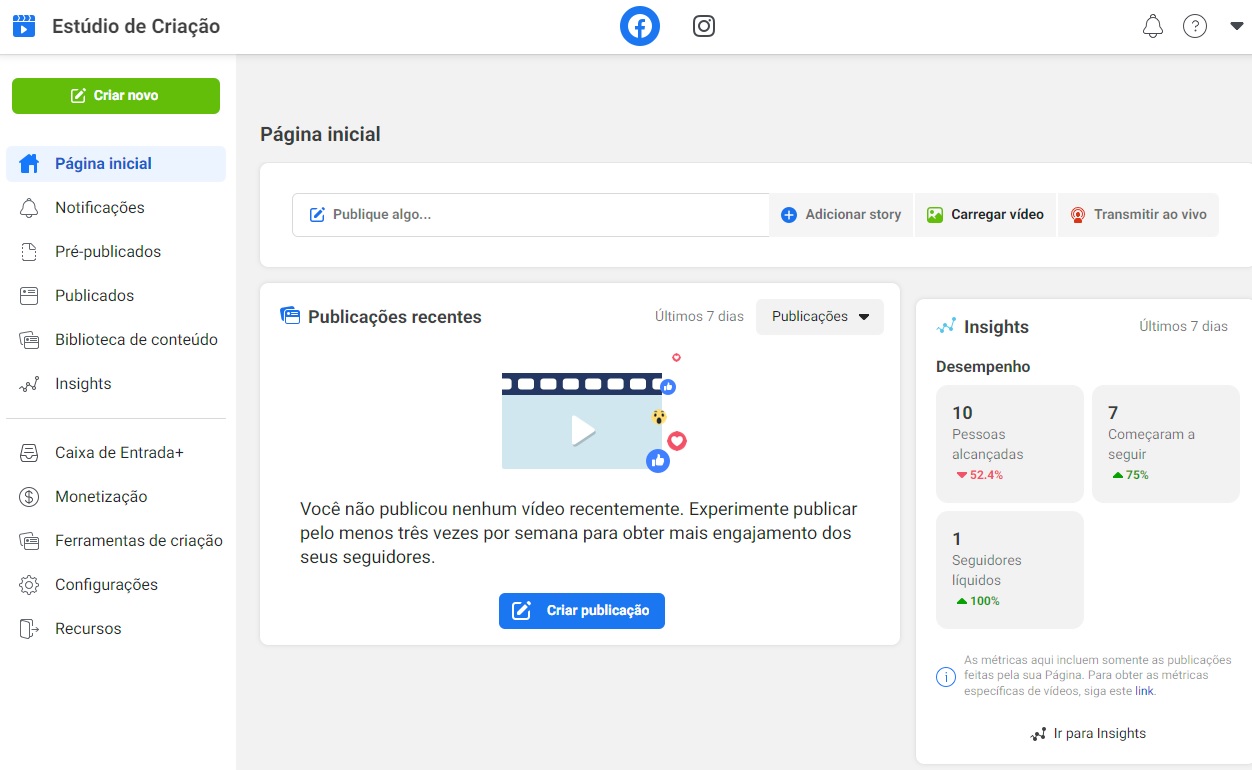The height and width of the screenshot is (770, 1252).
Task: Click the Seguidores líquidos metric card
Action: pos(1010,570)
